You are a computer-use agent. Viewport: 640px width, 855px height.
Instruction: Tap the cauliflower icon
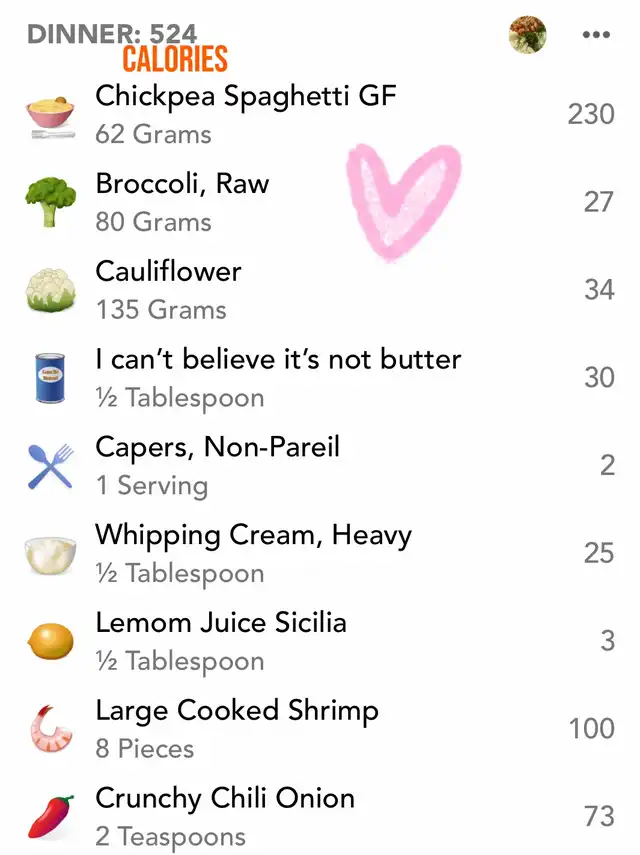(50, 290)
